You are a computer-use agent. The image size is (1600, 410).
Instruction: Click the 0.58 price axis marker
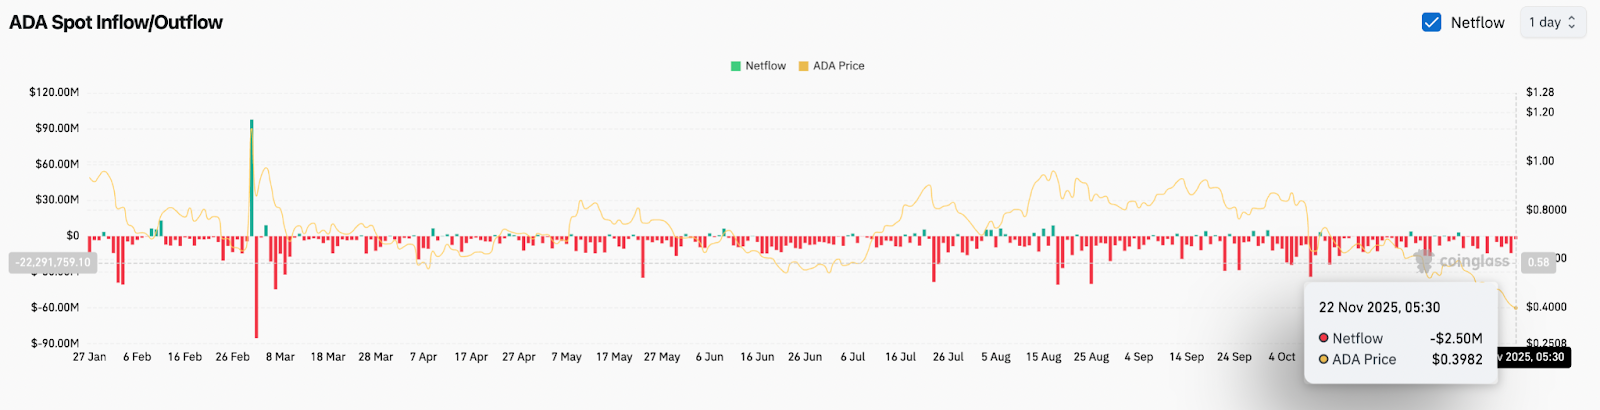(1538, 262)
